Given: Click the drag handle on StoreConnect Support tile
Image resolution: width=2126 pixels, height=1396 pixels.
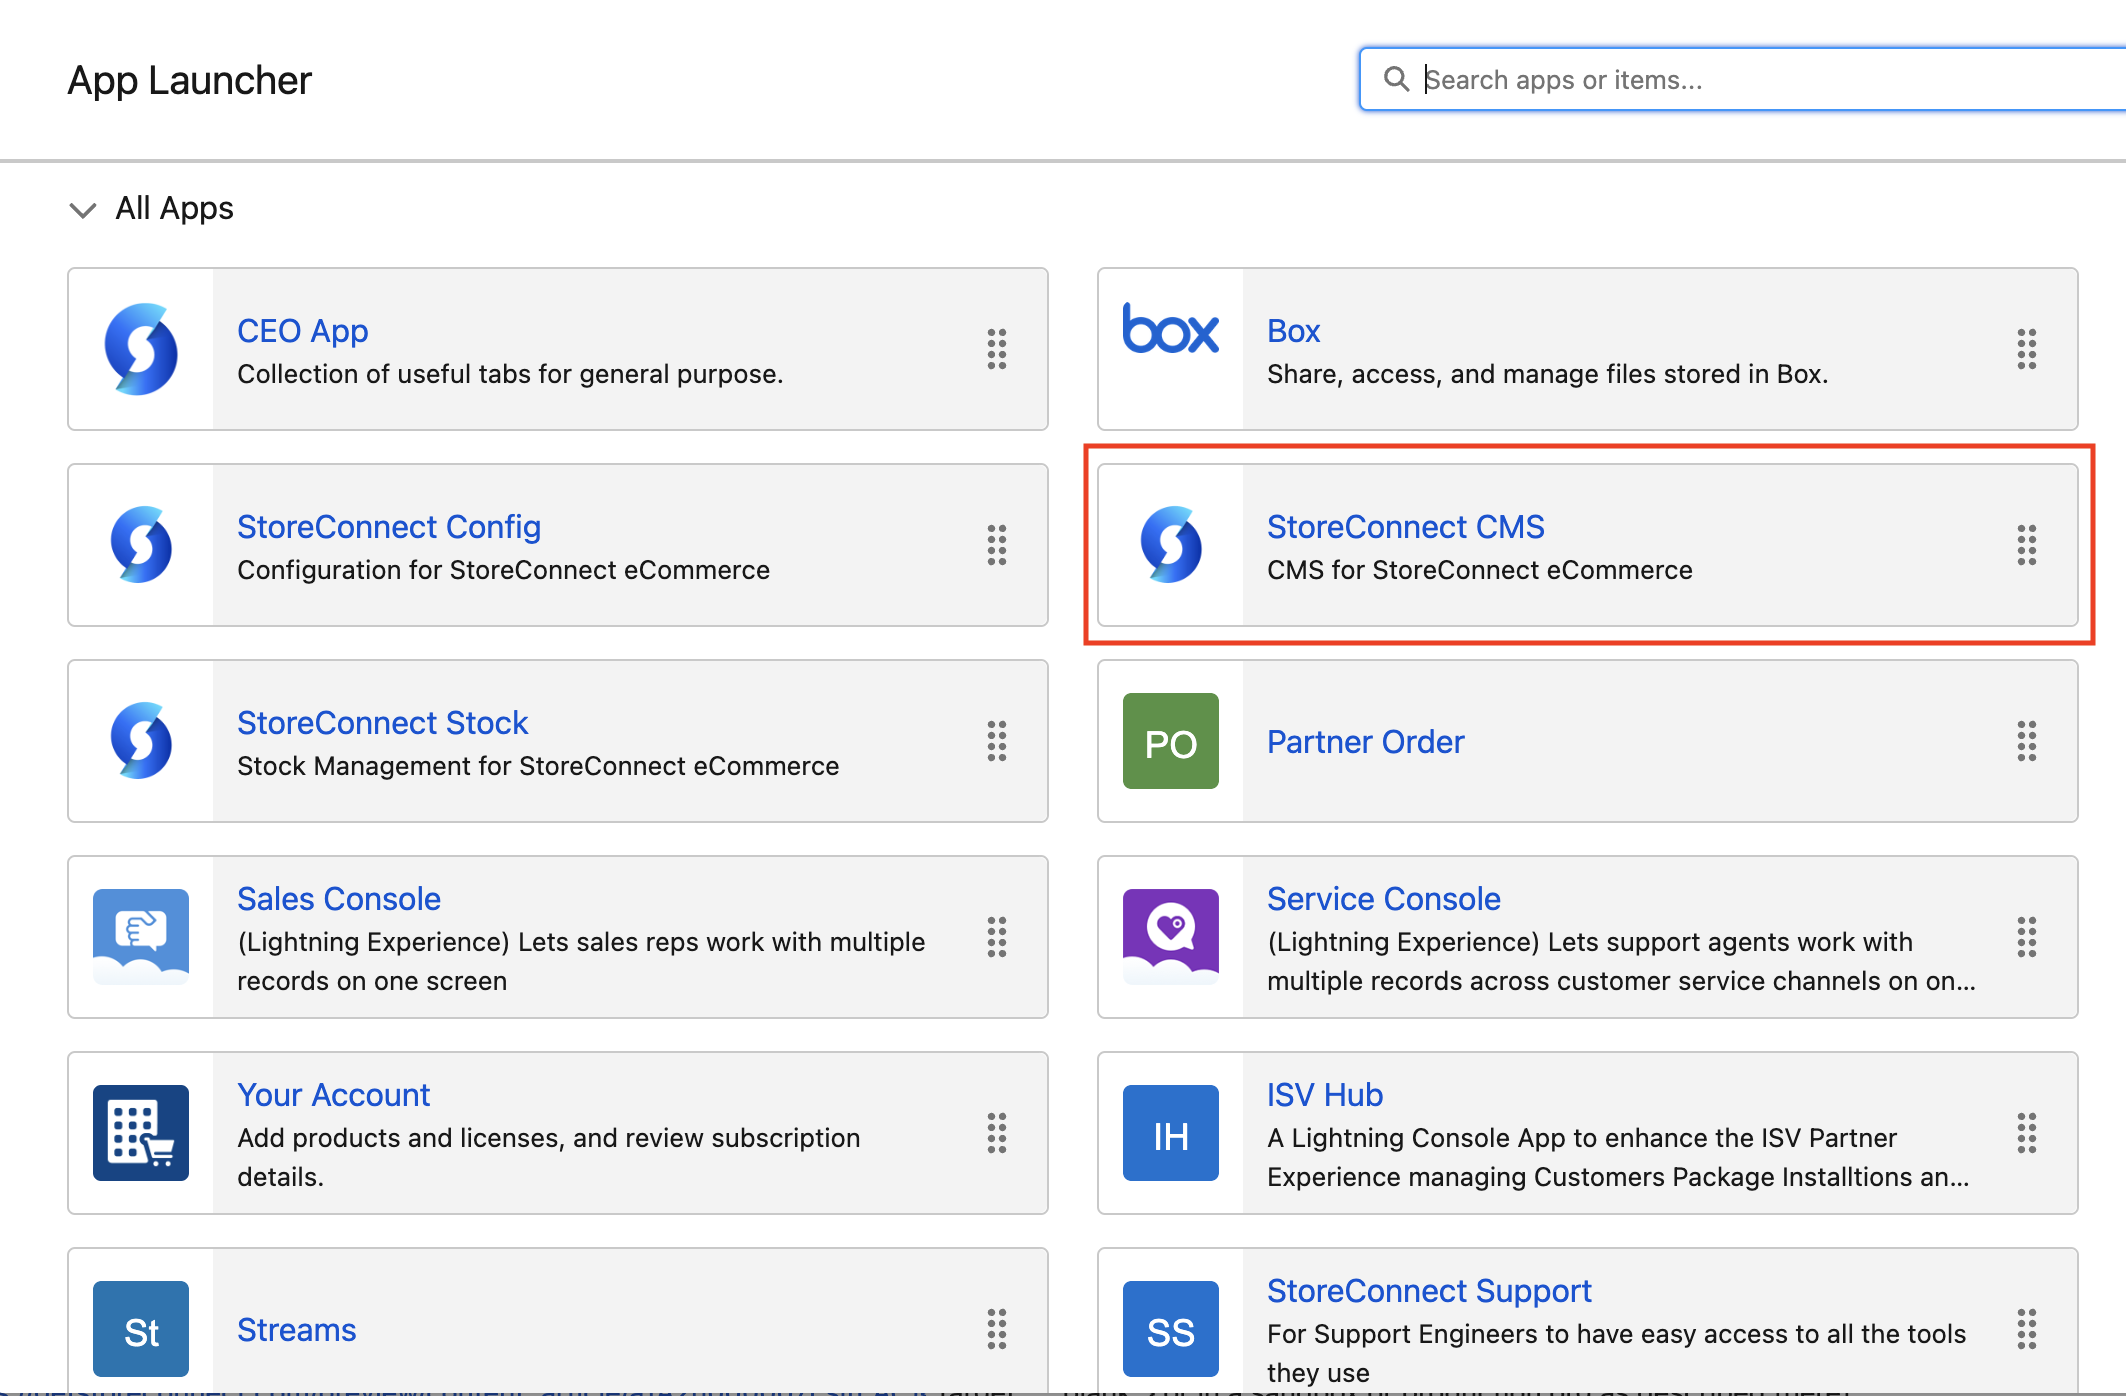Looking at the screenshot, I should tap(2027, 1329).
